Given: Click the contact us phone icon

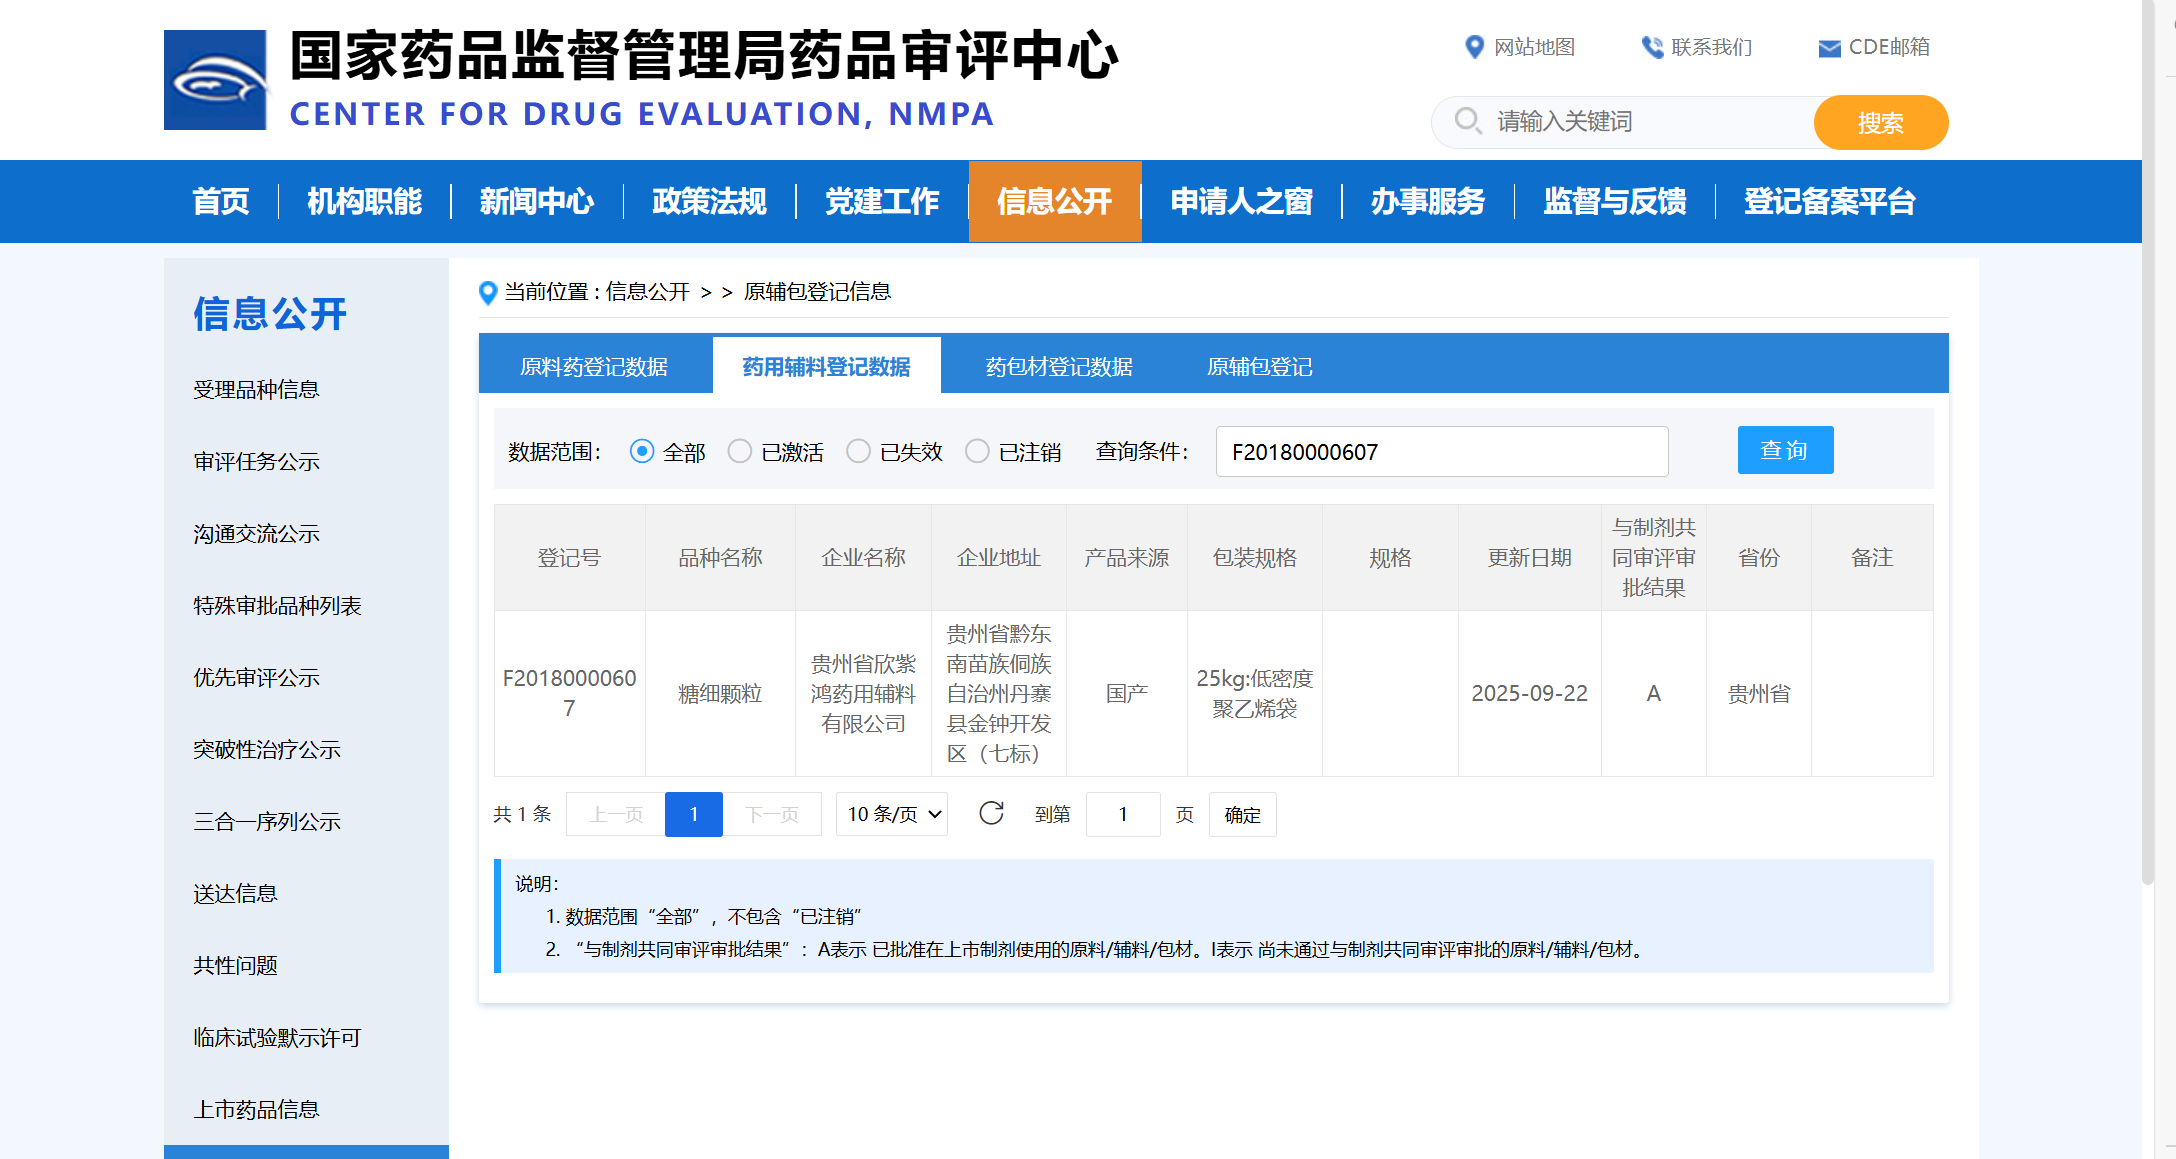Looking at the screenshot, I should coord(1652,47).
